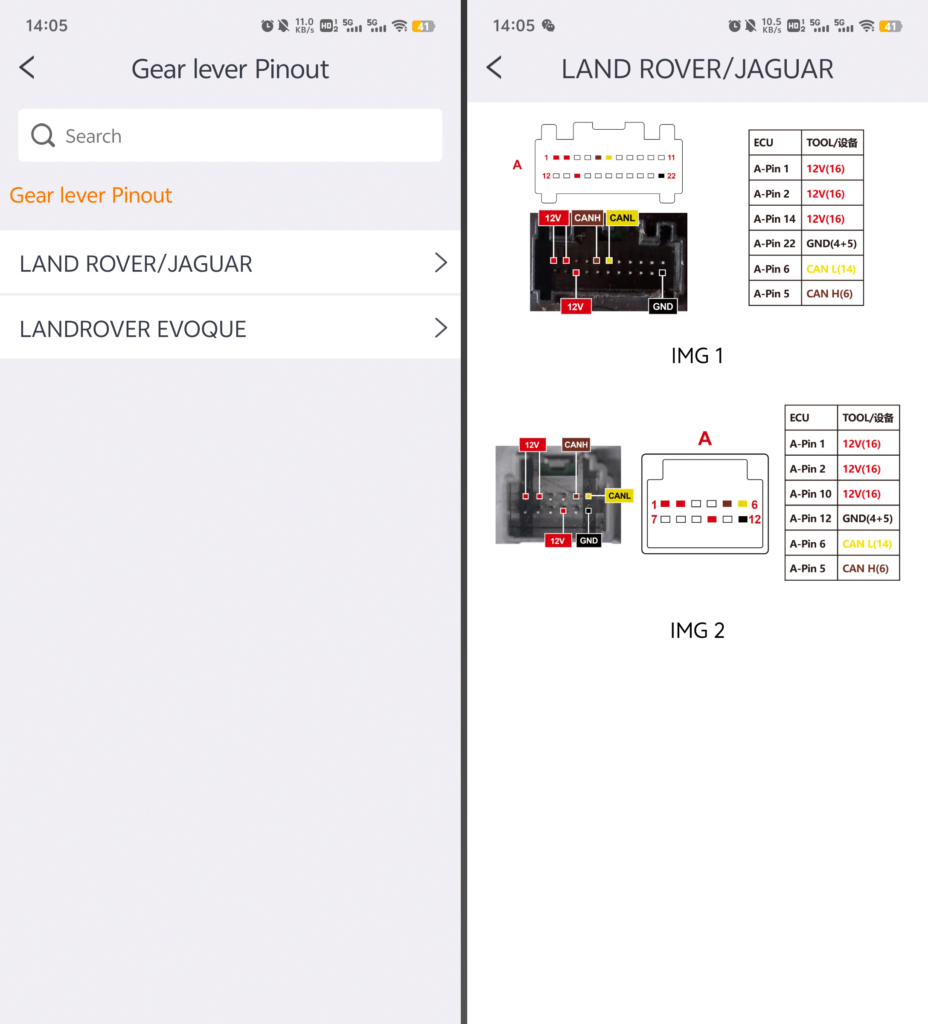The width and height of the screenshot is (928, 1024).
Task: Tap the LAND ROVER/JAGUAR page title
Action: click(697, 69)
